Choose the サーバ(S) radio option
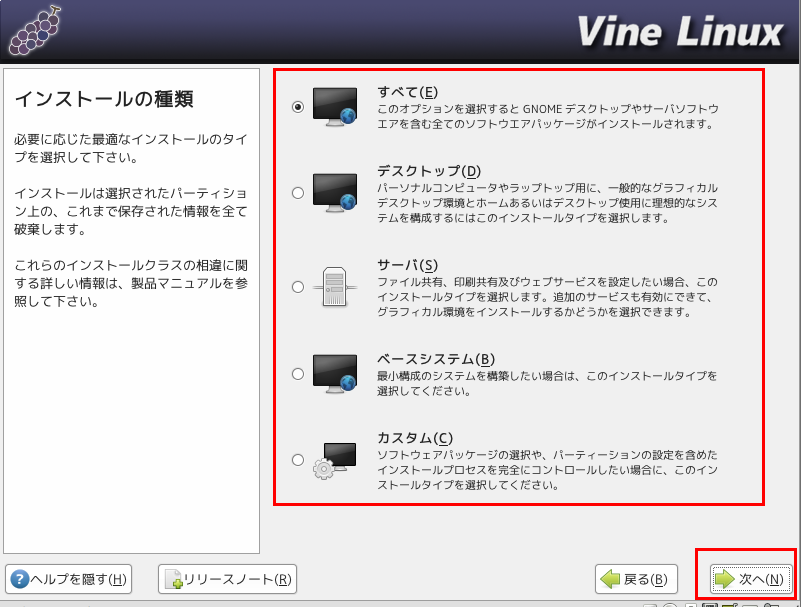Screen dimensions: 801x607 pos(298,287)
